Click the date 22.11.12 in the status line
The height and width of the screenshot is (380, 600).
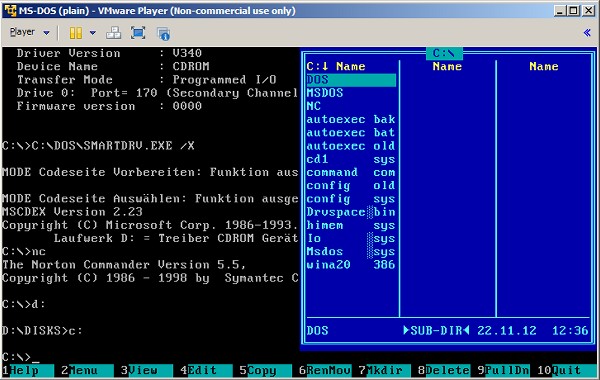coord(507,331)
